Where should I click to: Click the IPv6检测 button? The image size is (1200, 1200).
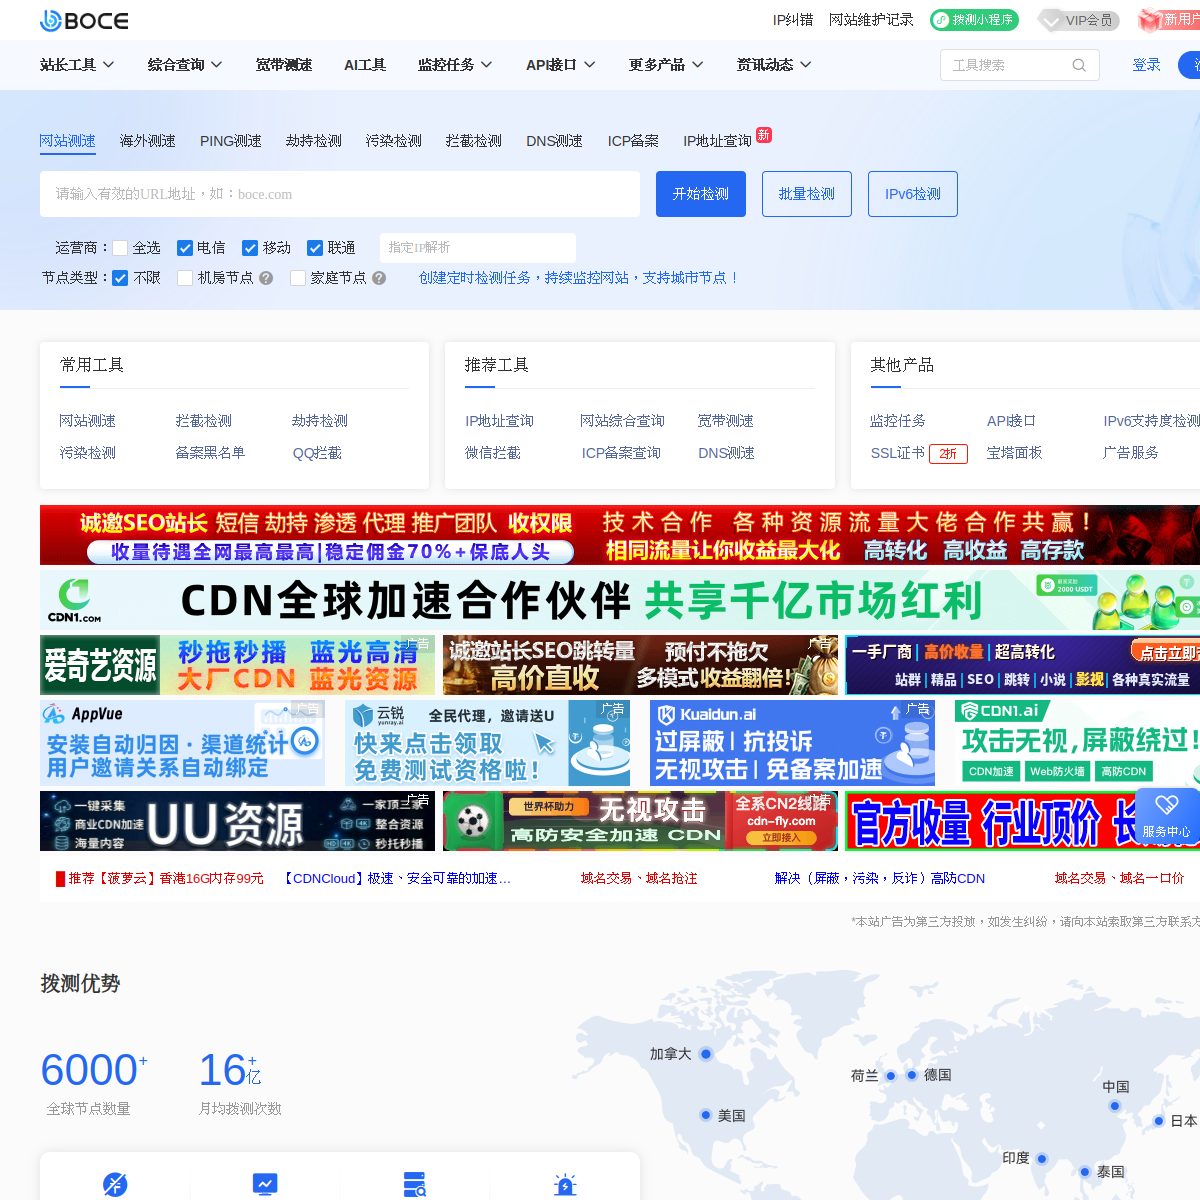click(x=913, y=194)
